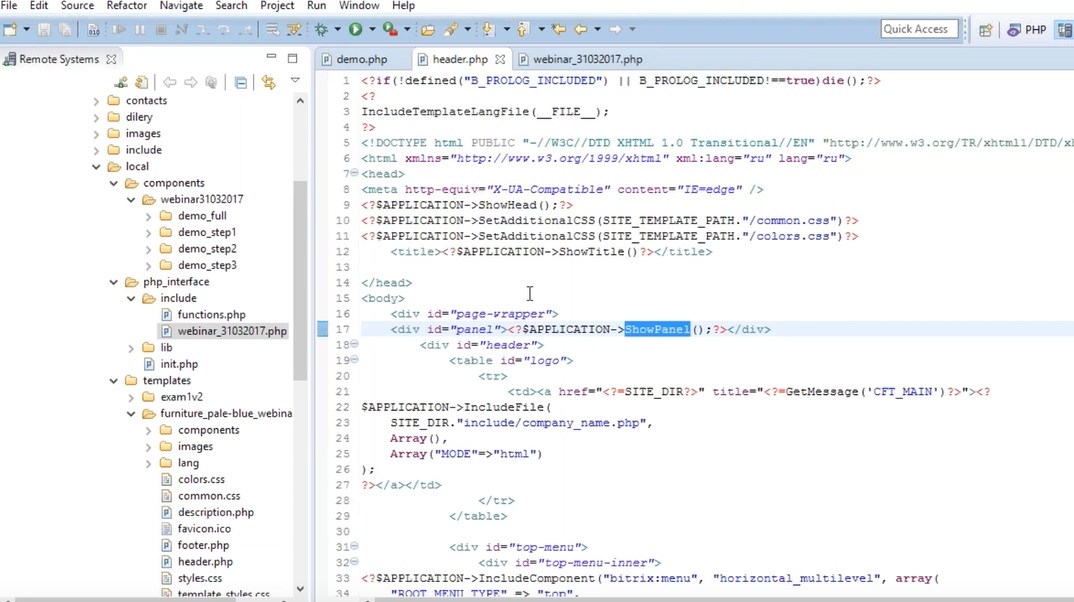The image size is (1074, 602).
Task: Click the Open Perspective icon
Action: 986,30
